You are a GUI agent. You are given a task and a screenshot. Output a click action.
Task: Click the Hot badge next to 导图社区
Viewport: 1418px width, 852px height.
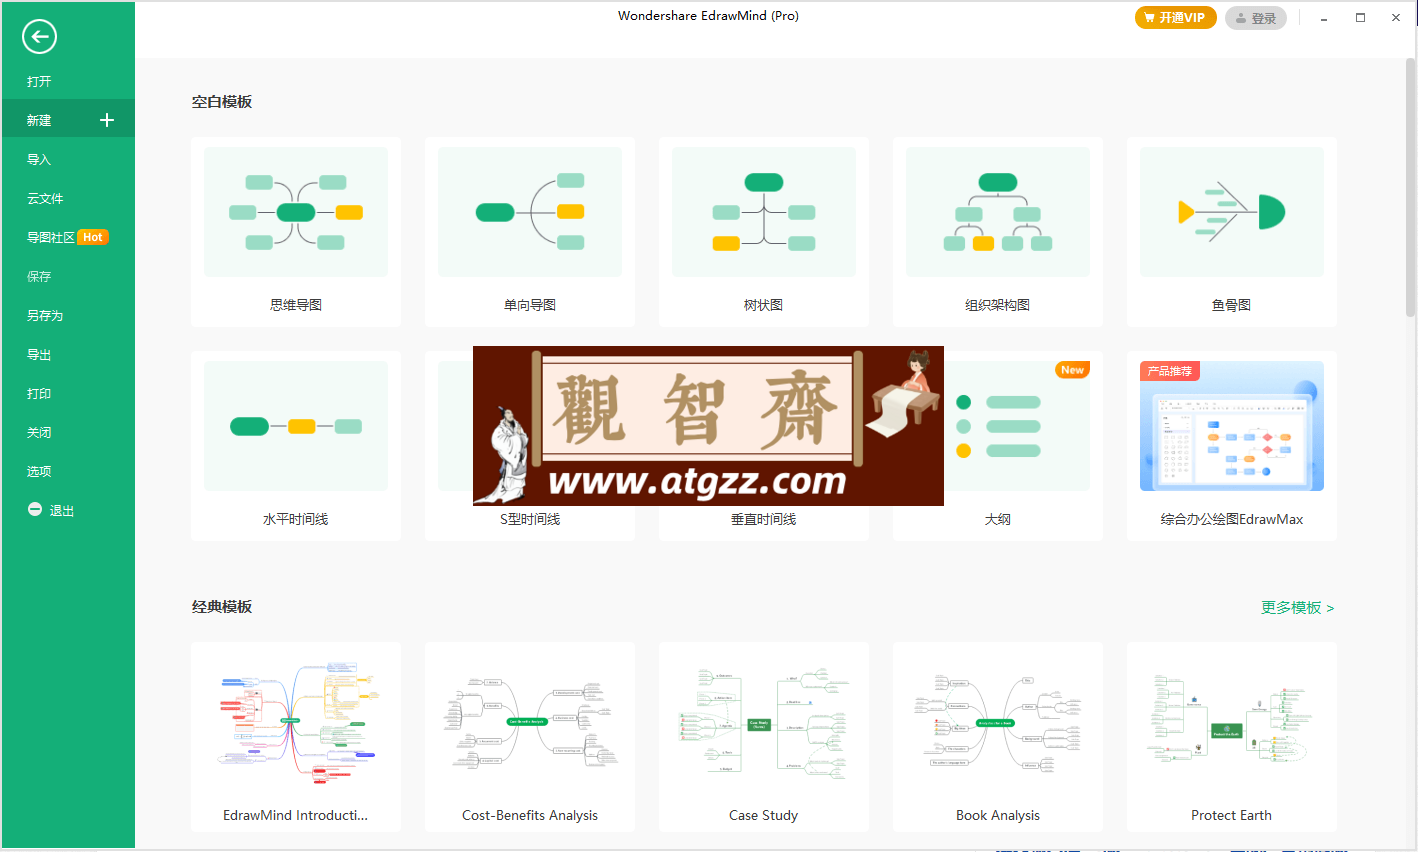click(x=93, y=237)
